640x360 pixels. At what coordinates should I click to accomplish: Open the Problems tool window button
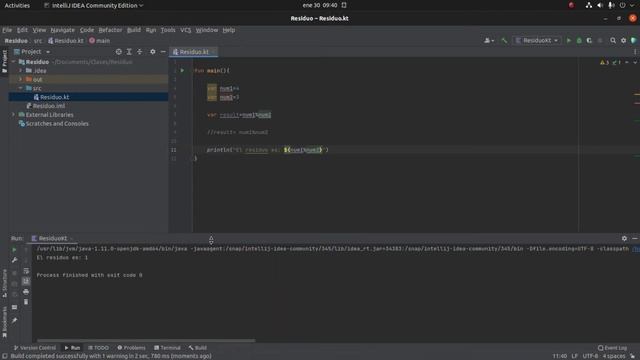[x=131, y=348]
